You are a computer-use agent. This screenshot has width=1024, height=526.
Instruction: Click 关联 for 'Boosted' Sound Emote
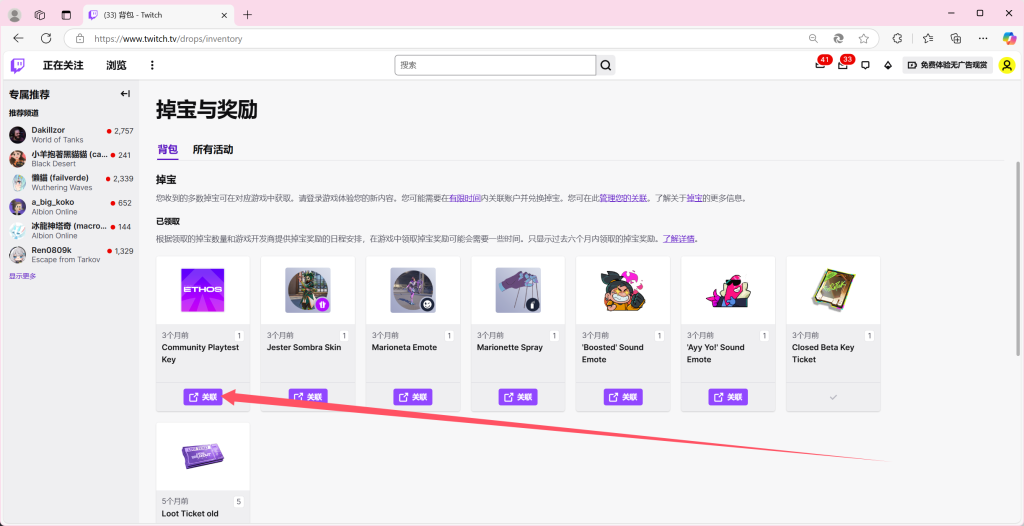click(x=623, y=397)
